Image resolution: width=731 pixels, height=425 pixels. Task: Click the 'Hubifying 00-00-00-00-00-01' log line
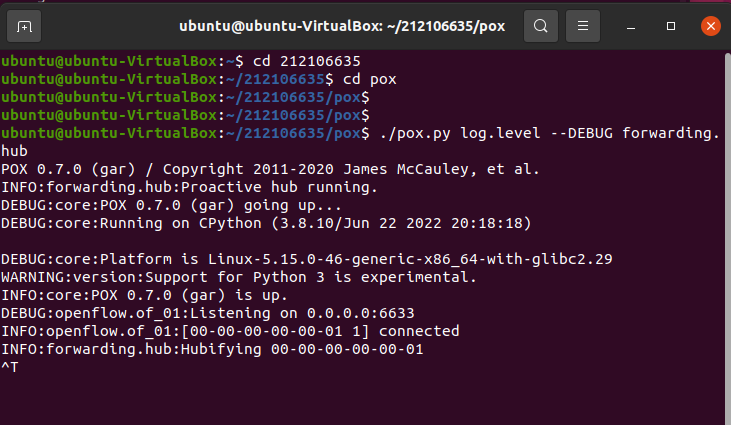click(x=212, y=349)
